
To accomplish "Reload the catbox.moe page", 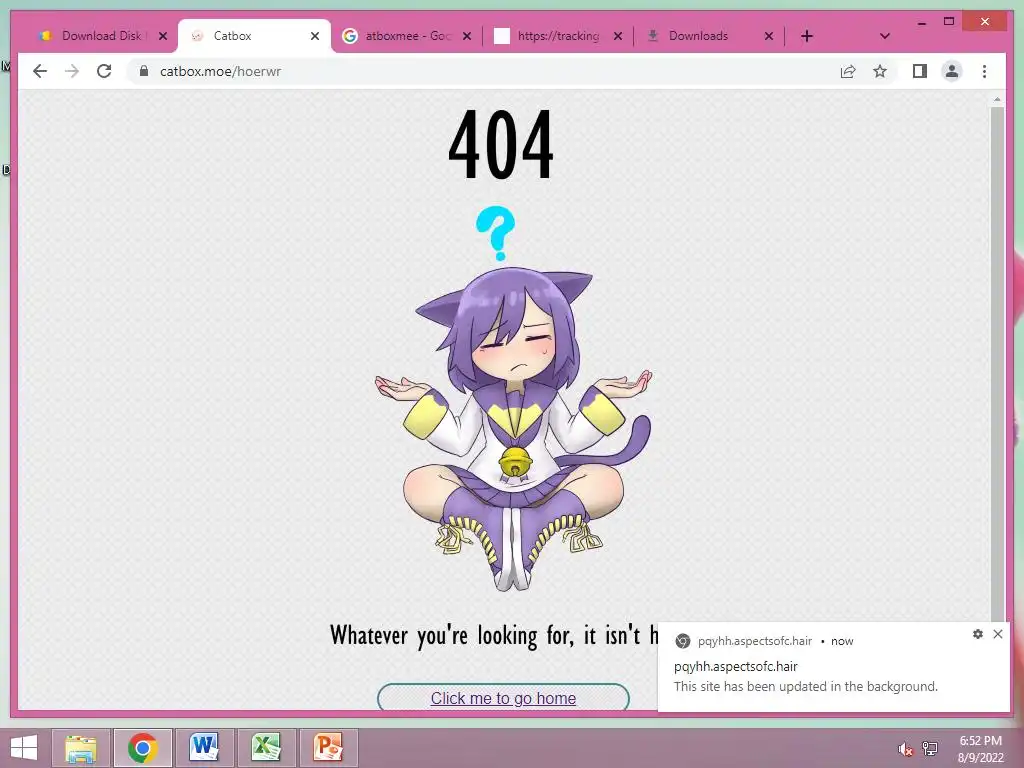I will (104, 71).
